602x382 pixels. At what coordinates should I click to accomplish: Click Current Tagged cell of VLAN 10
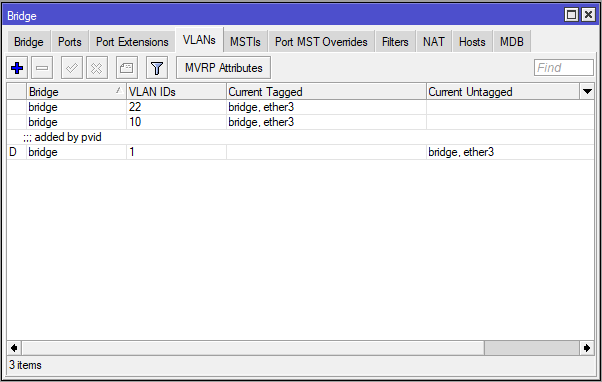(x=326, y=122)
